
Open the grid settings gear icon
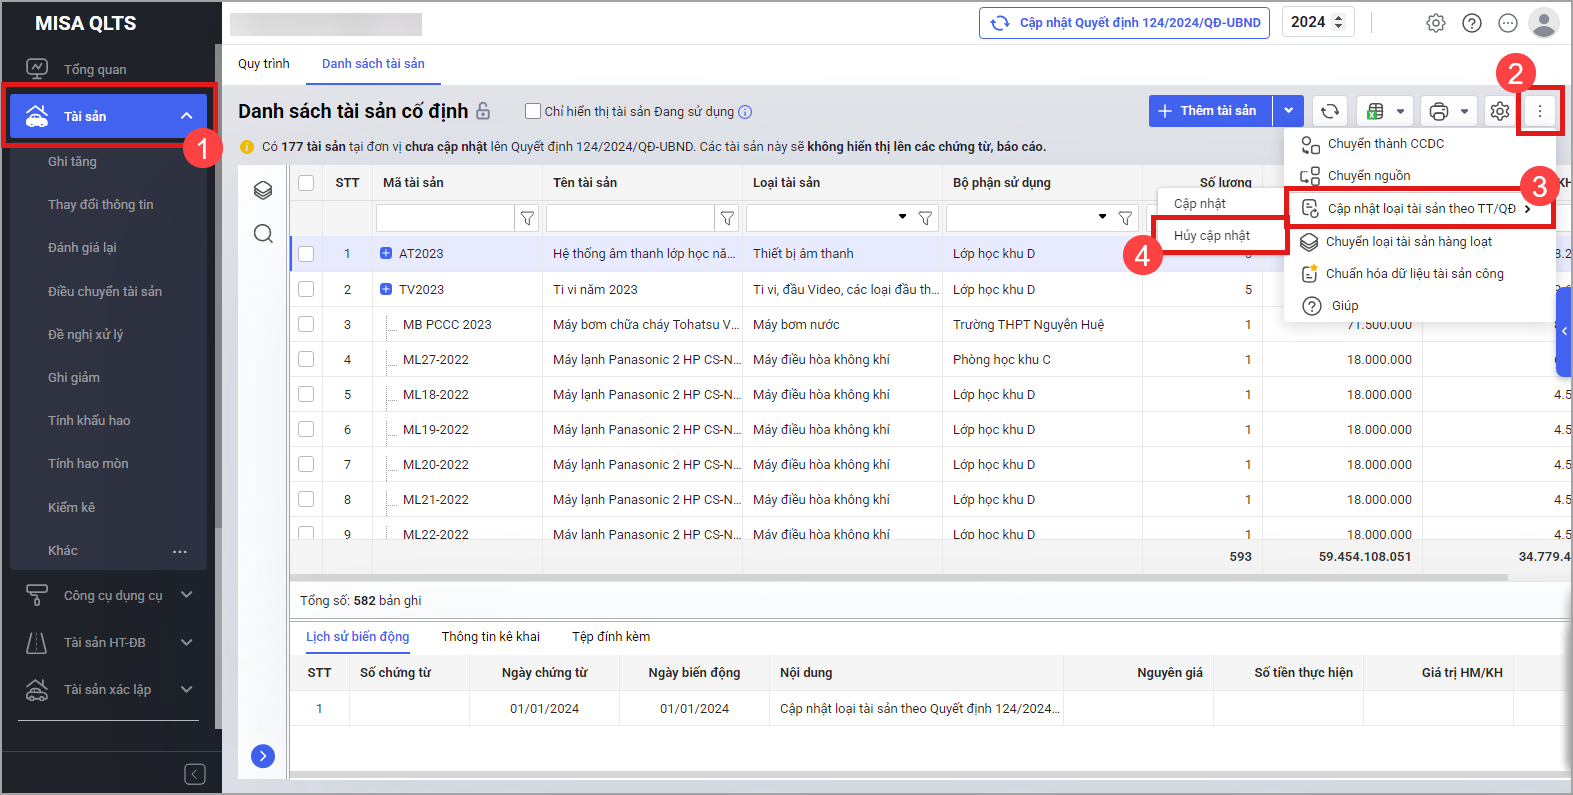(x=1499, y=111)
